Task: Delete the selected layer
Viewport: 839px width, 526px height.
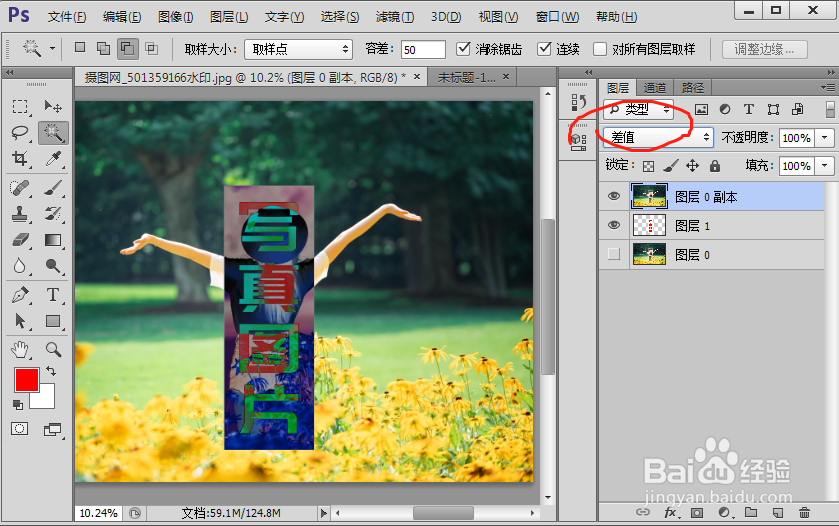Action: pos(804,513)
